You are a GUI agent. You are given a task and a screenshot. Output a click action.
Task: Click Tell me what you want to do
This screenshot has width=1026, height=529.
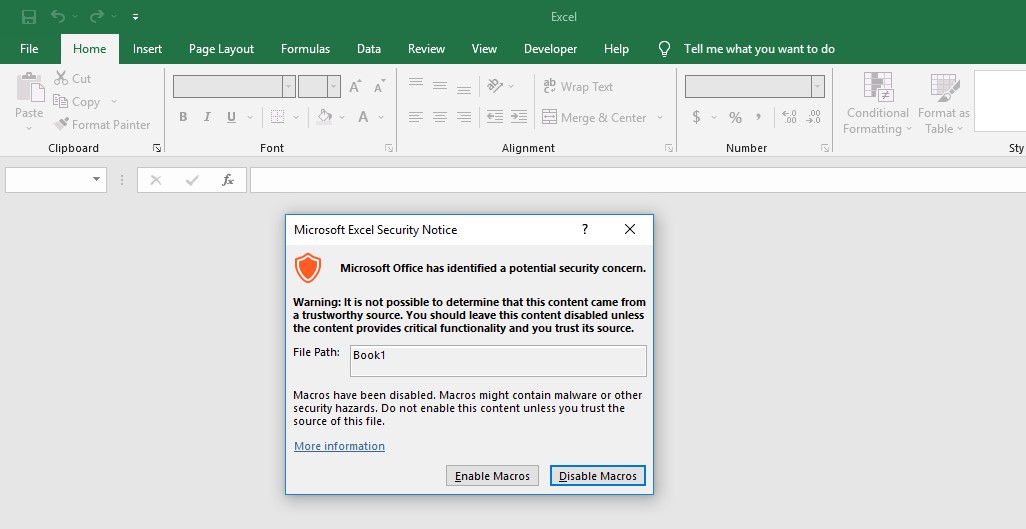point(759,48)
